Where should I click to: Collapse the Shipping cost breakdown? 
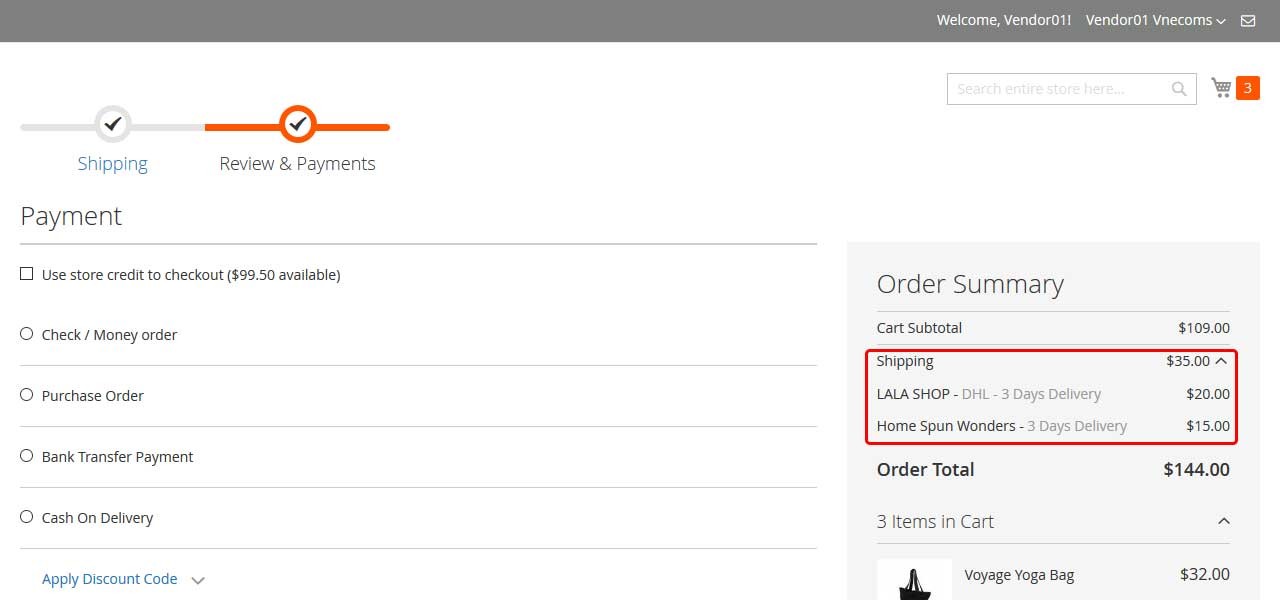[1222, 361]
